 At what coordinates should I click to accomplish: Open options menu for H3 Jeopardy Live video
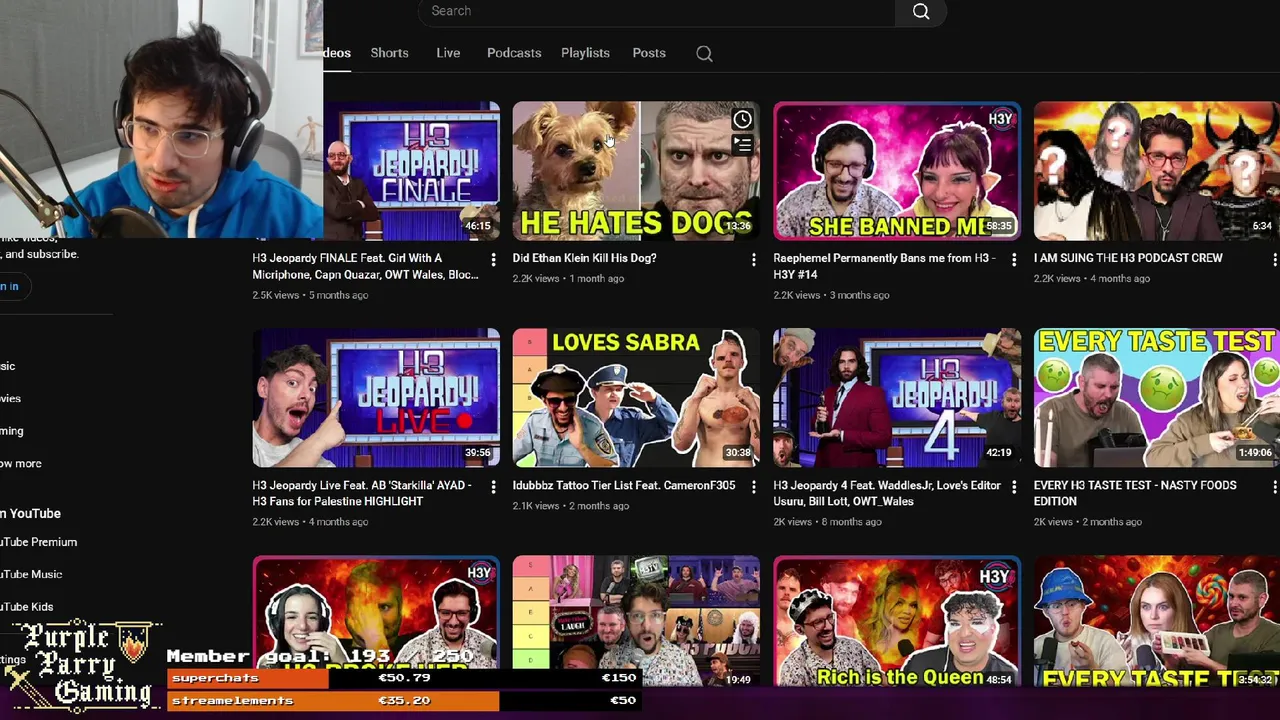(493, 487)
